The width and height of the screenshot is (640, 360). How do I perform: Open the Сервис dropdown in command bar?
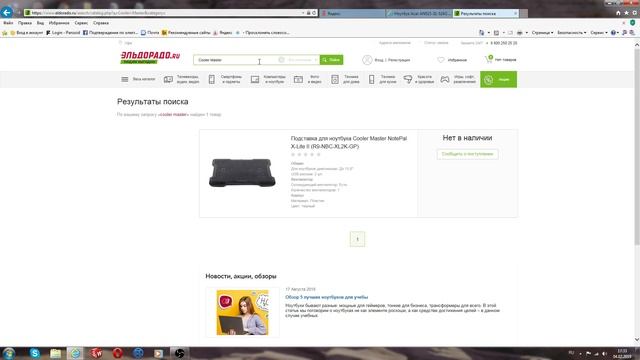pos(599,33)
